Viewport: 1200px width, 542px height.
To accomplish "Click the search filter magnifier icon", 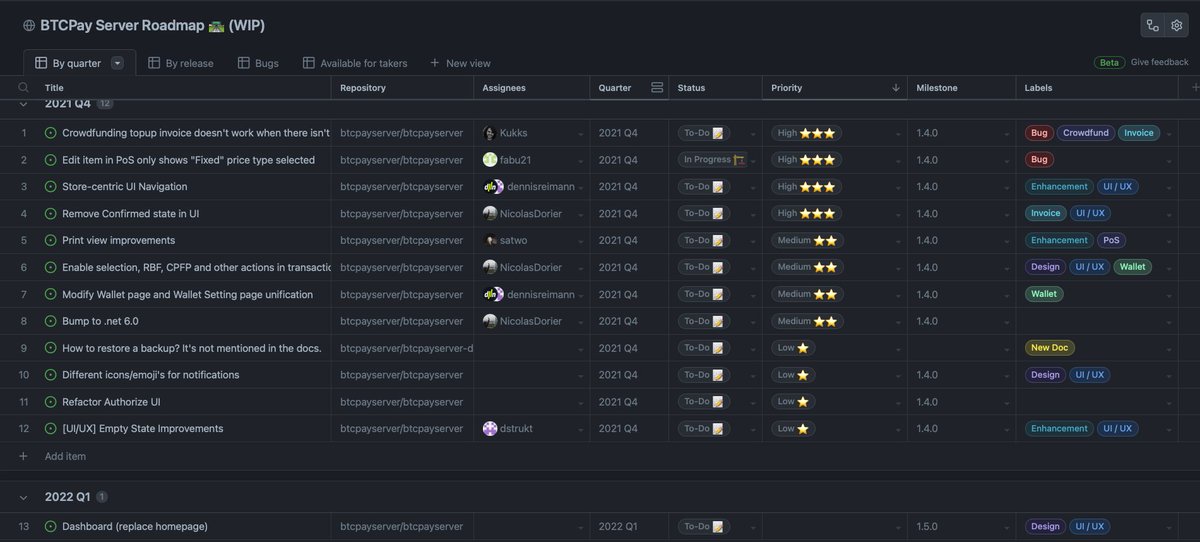I will (x=23, y=88).
